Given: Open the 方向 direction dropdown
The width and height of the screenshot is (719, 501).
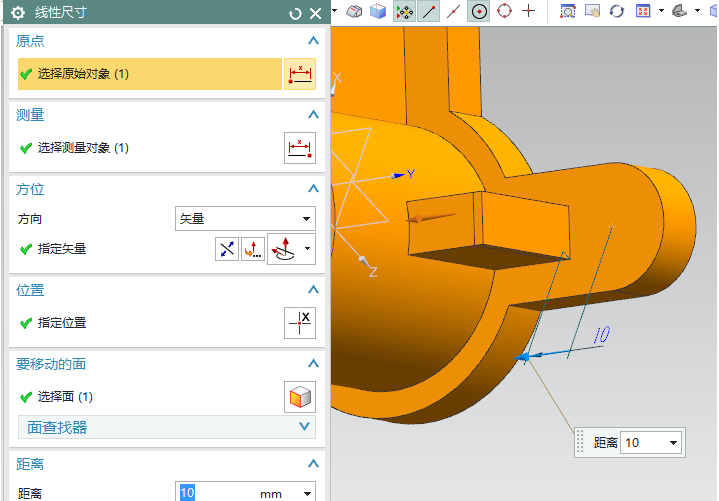Looking at the screenshot, I should tap(245, 218).
